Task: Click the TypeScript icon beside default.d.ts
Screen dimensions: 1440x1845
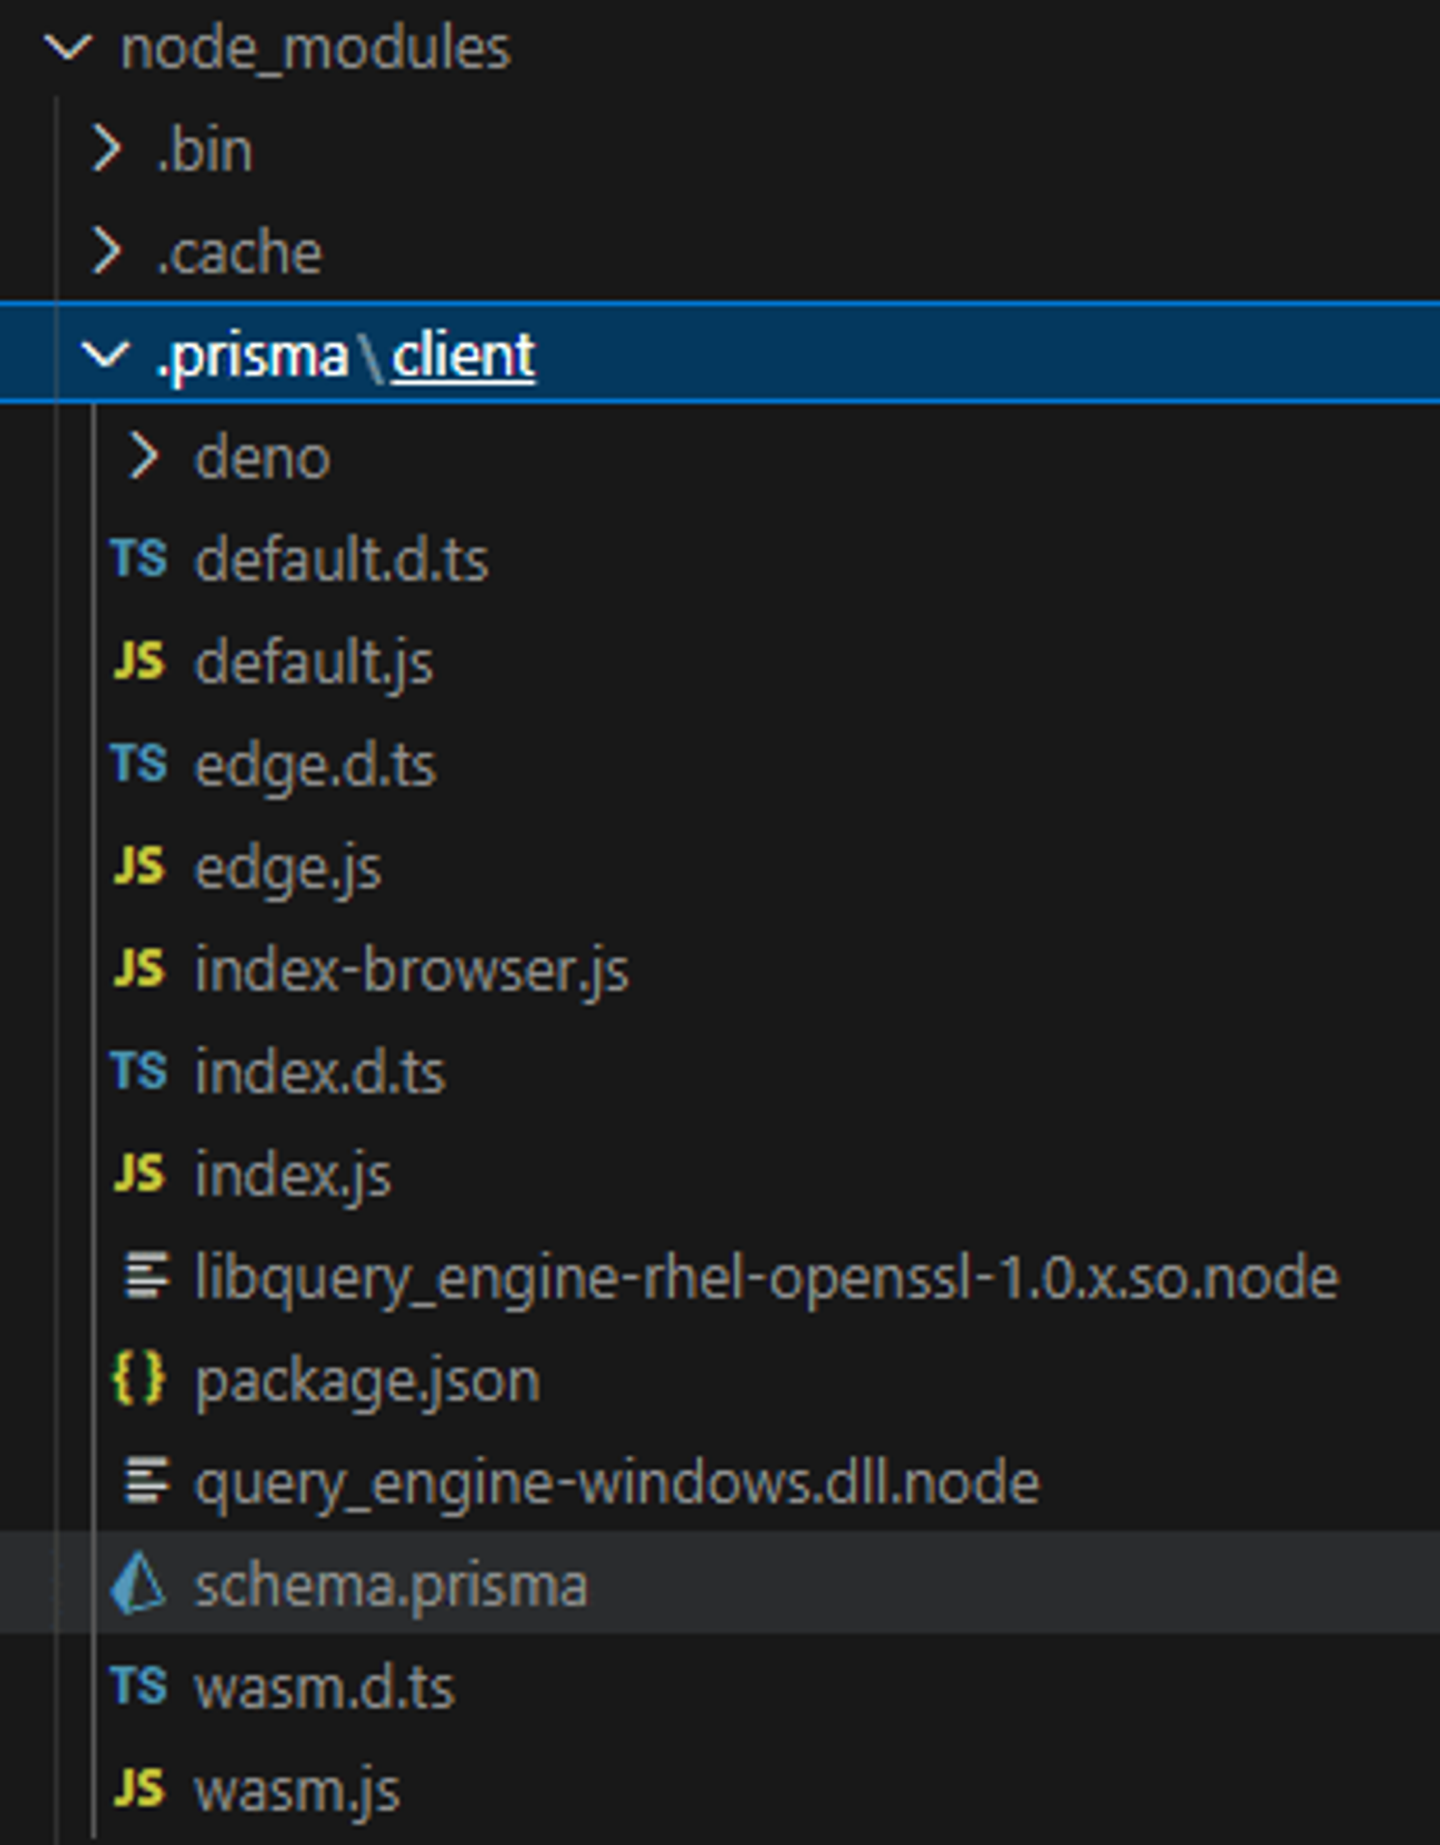Action: point(138,559)
